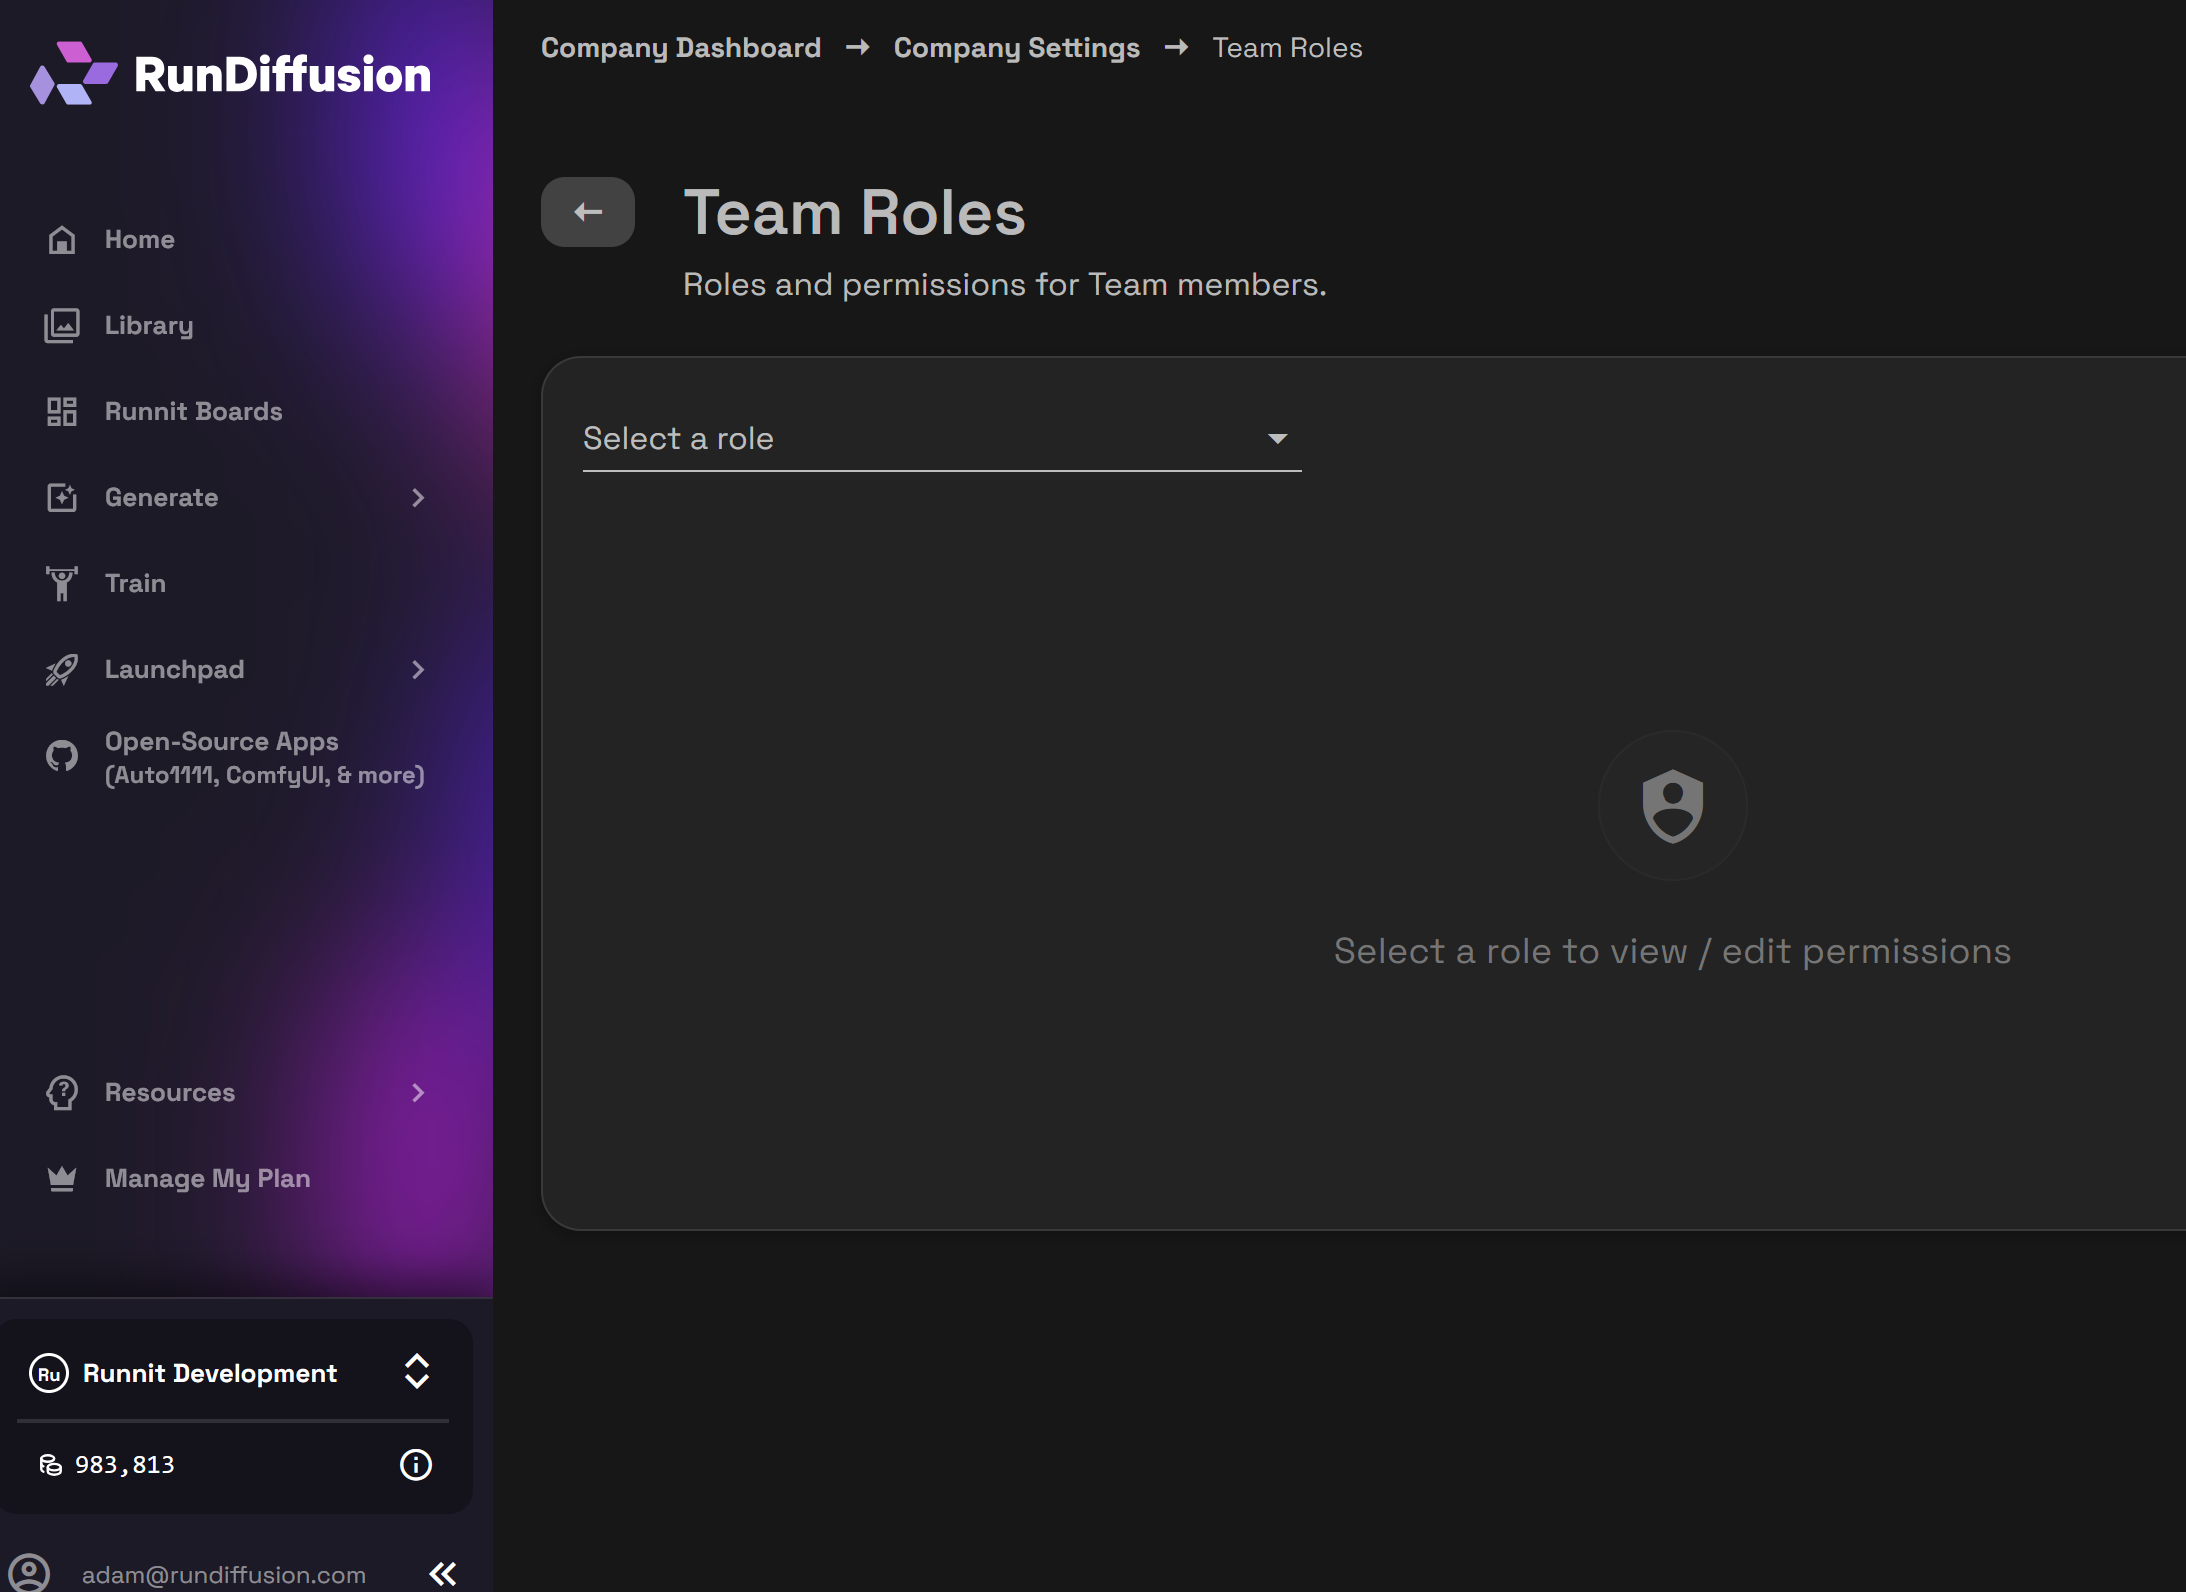The height and width of the screenshot is (1592, 2186).
Task: Open the Runnit Boards menu item
Action: point(193,412)
